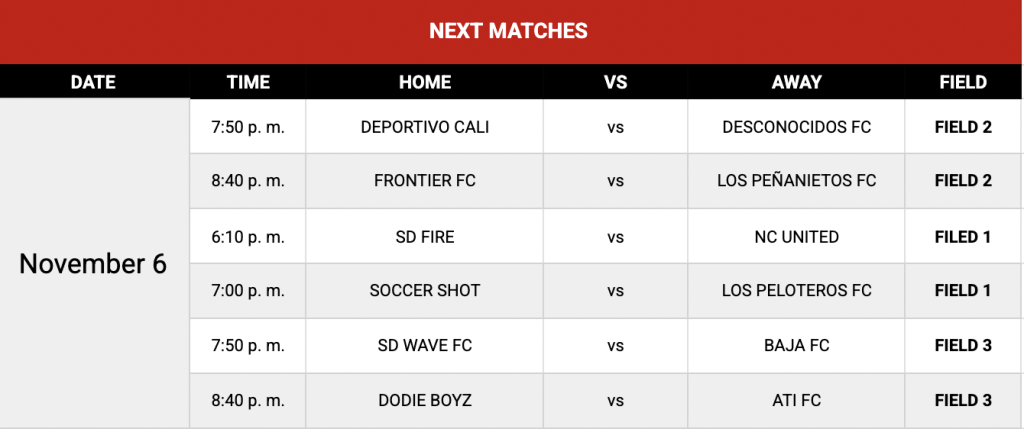Click the November 6 date cell
Screen dimensions: 1024x429
coord(93,264)
